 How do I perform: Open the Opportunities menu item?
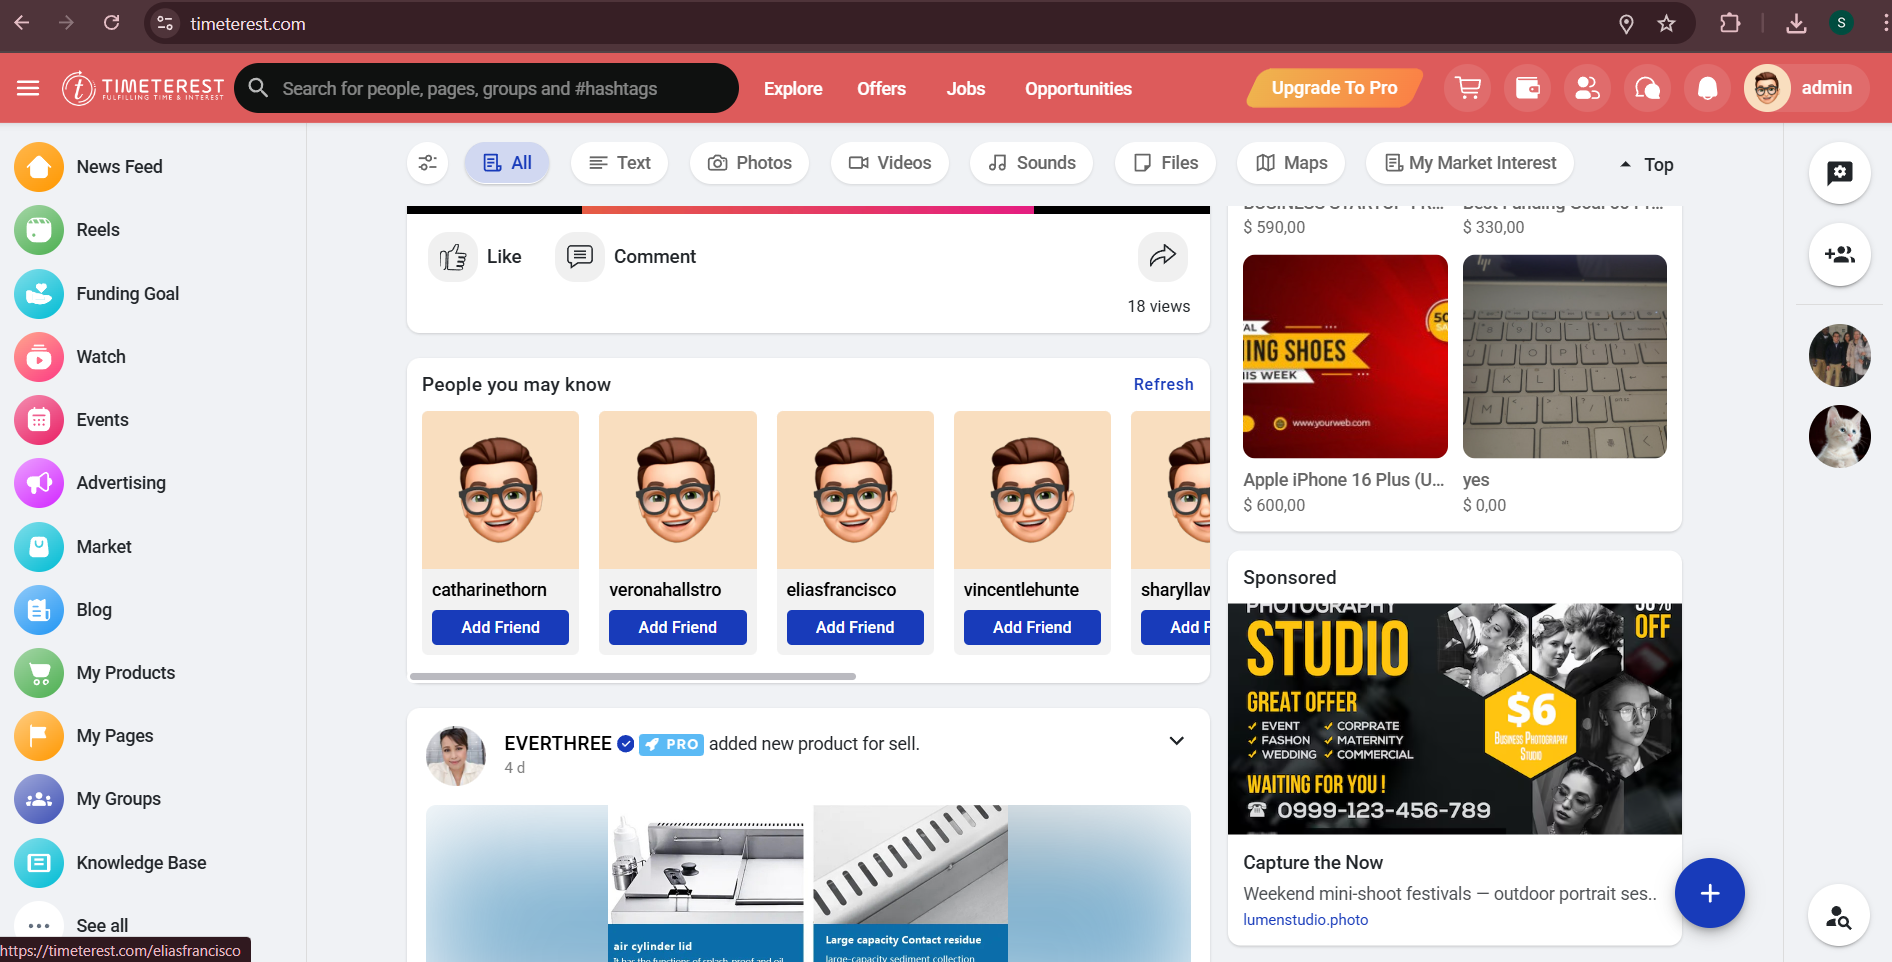(1078, 89)
